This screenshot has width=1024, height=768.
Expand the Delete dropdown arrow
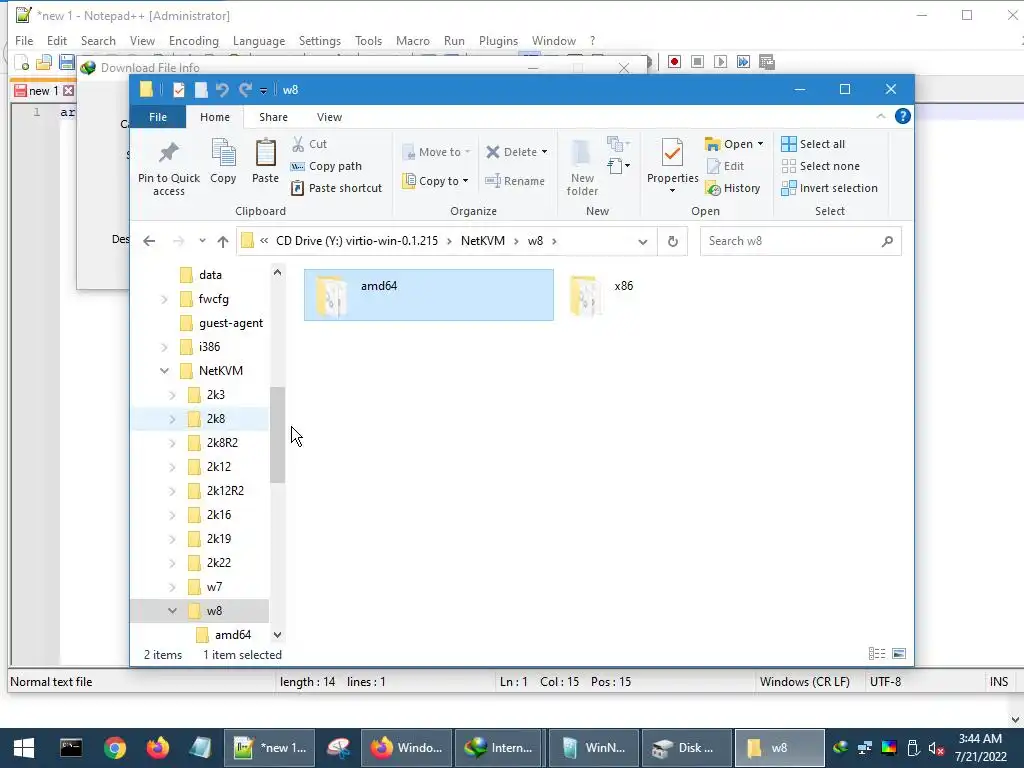pos(544,152)
